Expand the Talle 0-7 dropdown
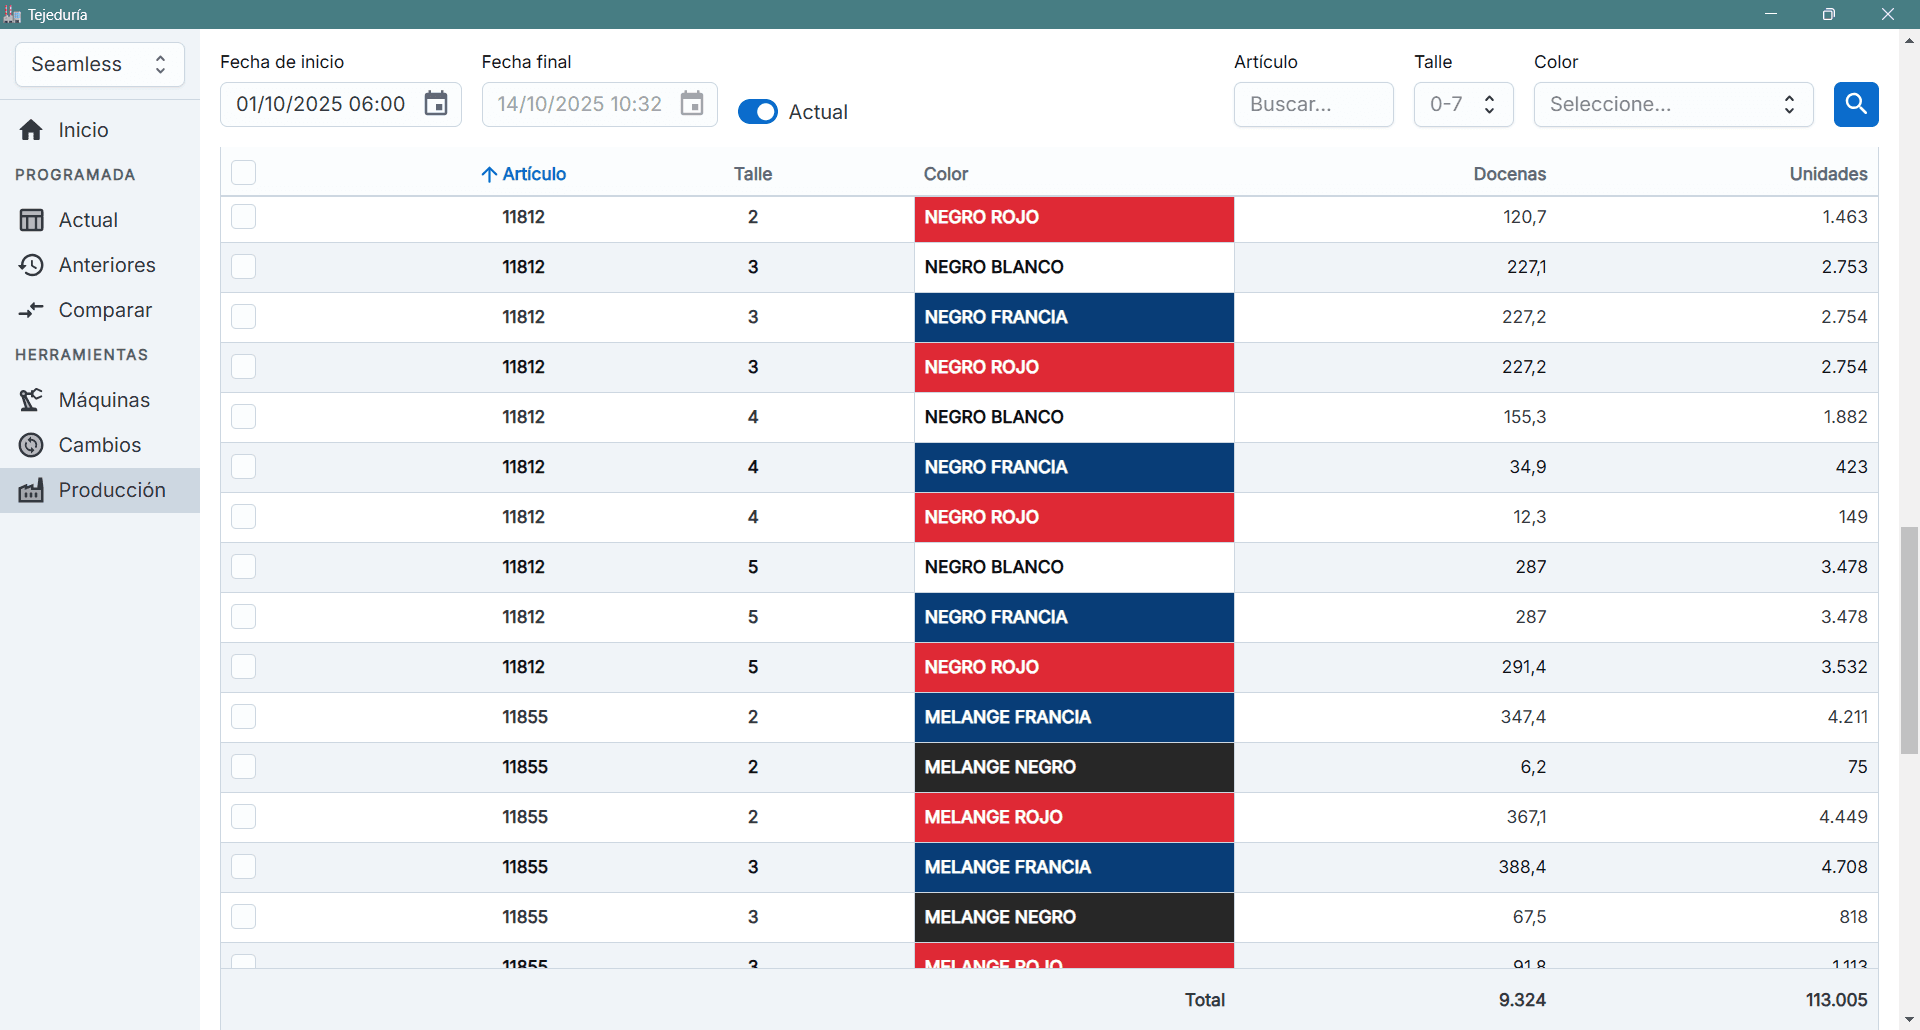Image resolution: width=1920 pixels, height=1030 pixels. coord(1463,104)
